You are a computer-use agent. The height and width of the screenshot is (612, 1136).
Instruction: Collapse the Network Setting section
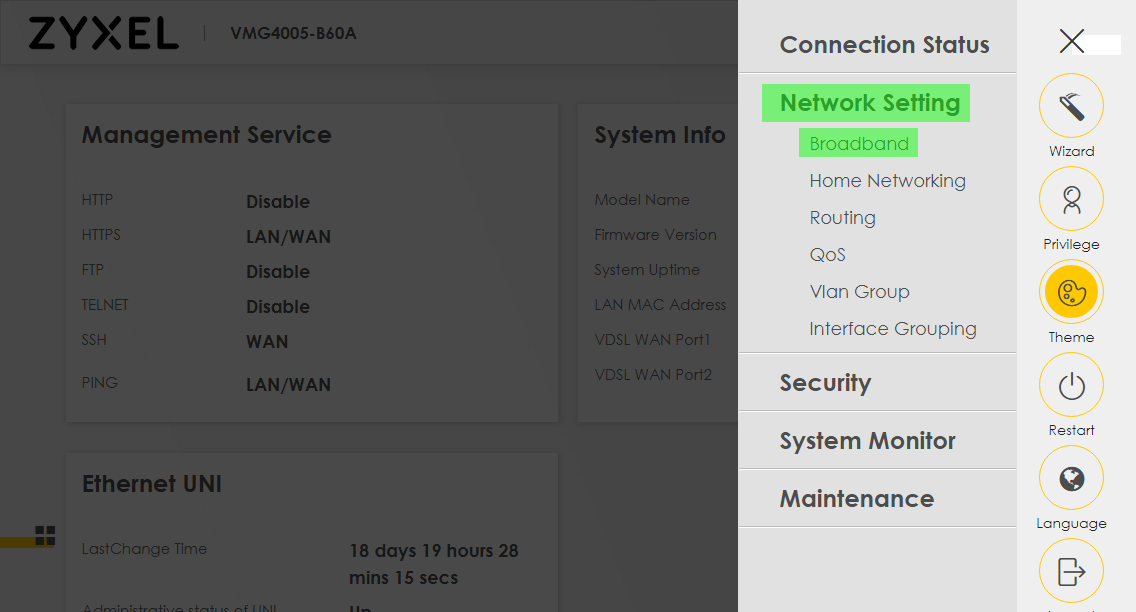click(869, 103)
